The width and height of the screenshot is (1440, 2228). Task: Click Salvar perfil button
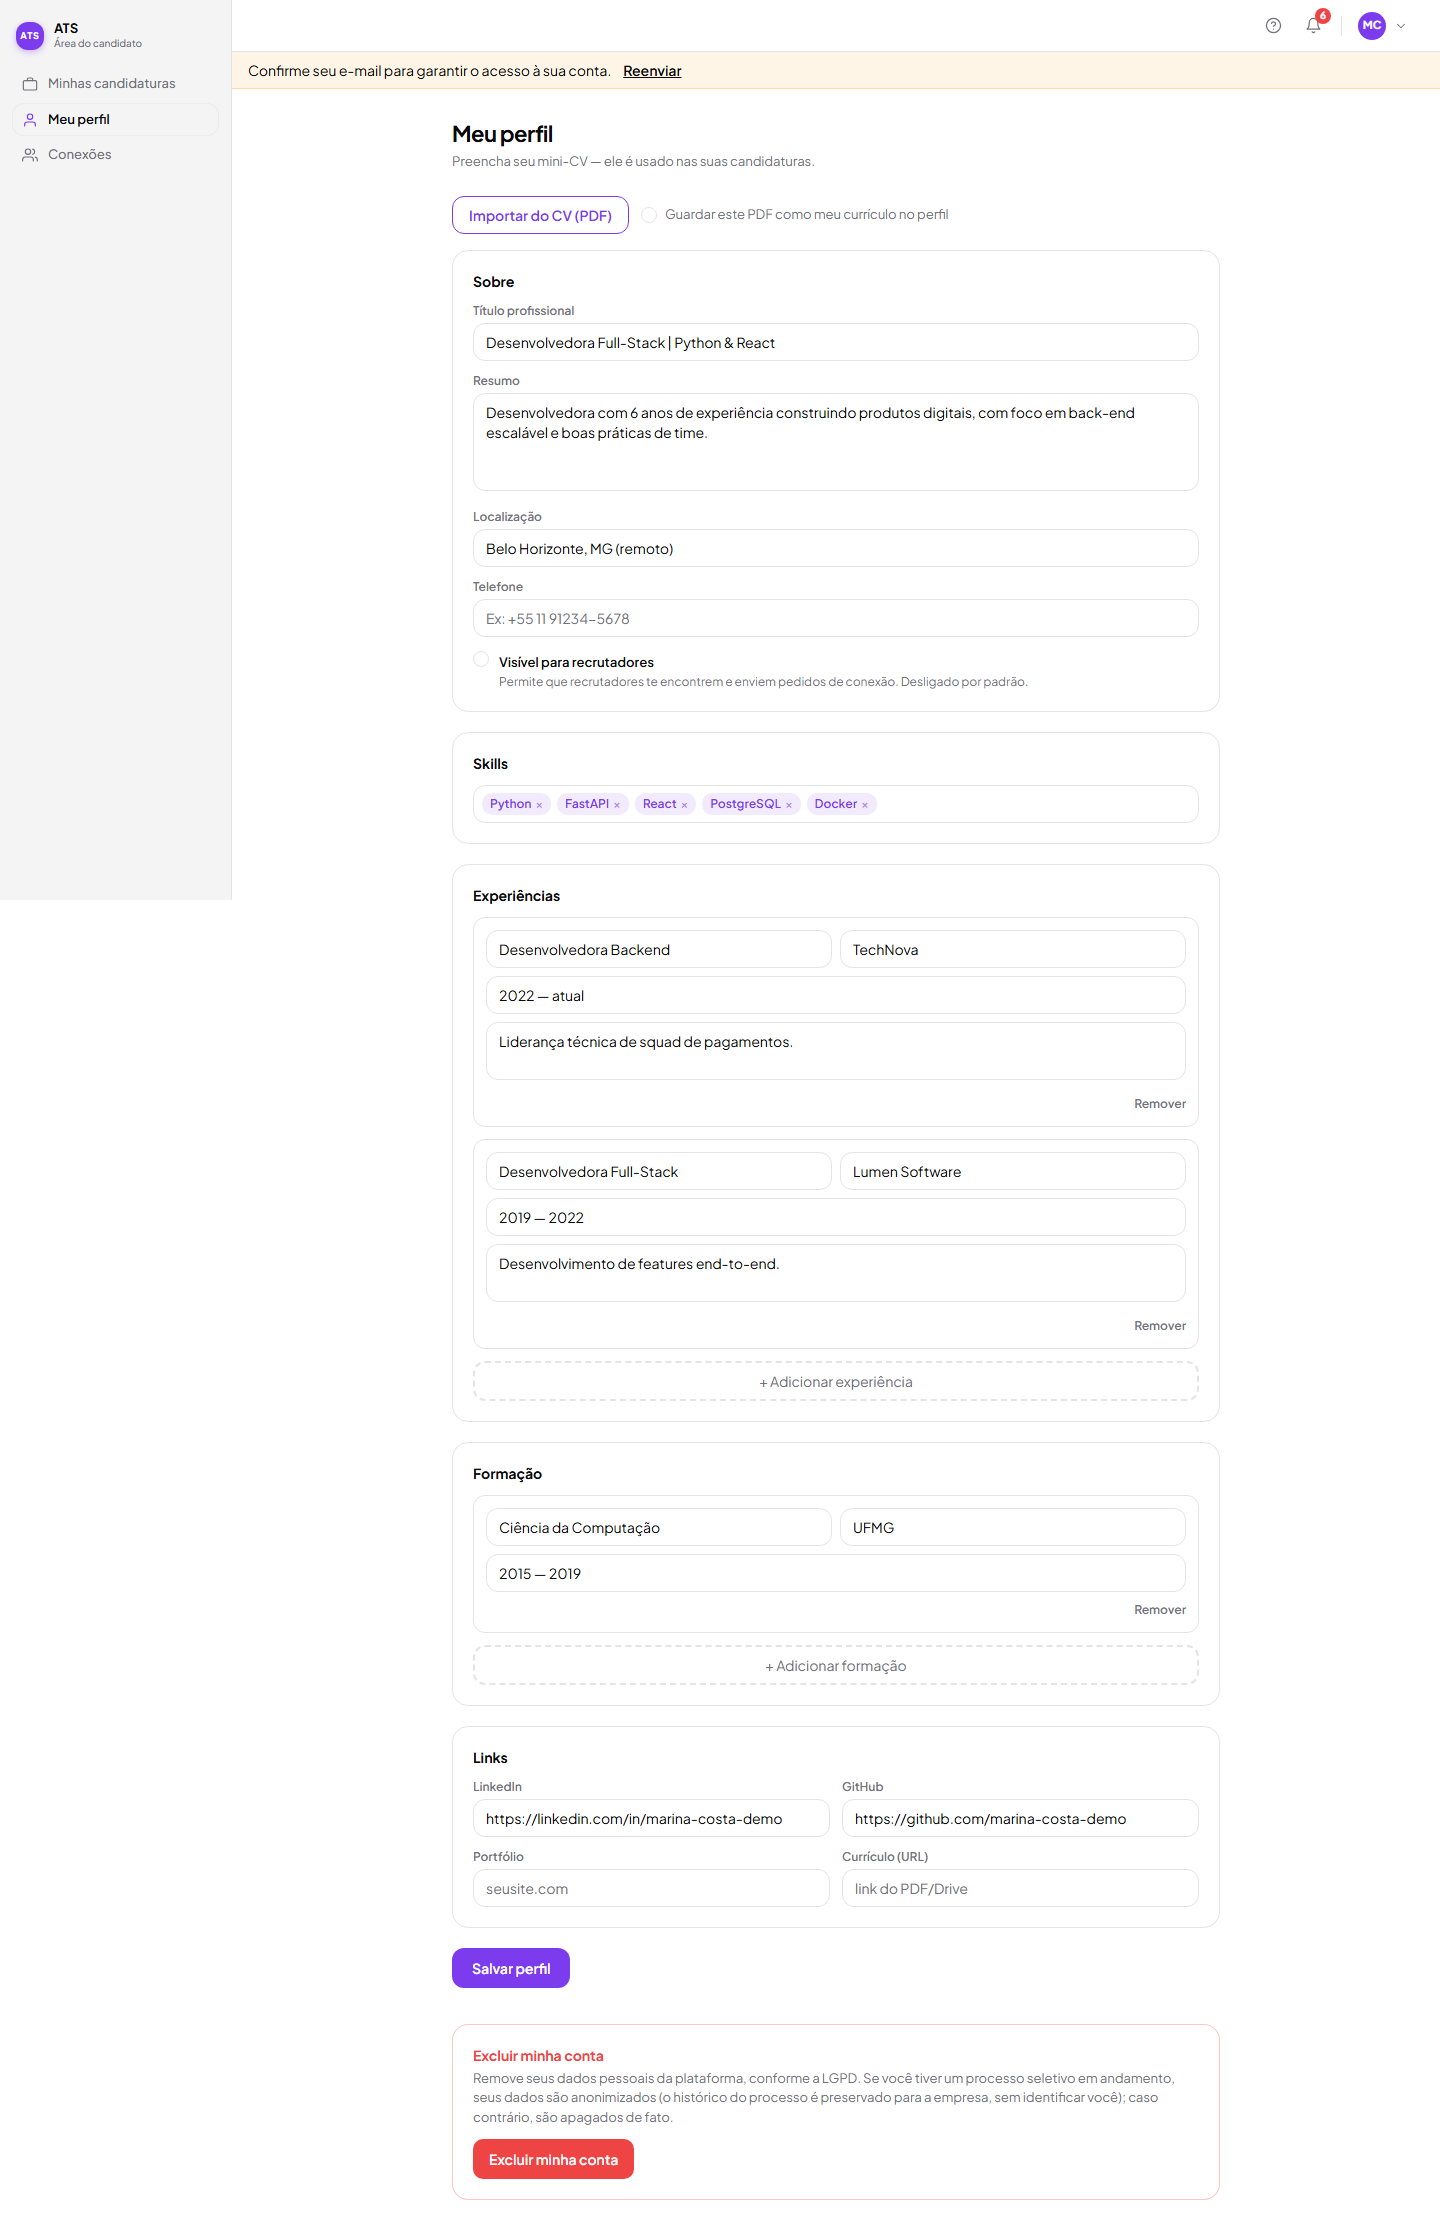tap(511, 1968)
